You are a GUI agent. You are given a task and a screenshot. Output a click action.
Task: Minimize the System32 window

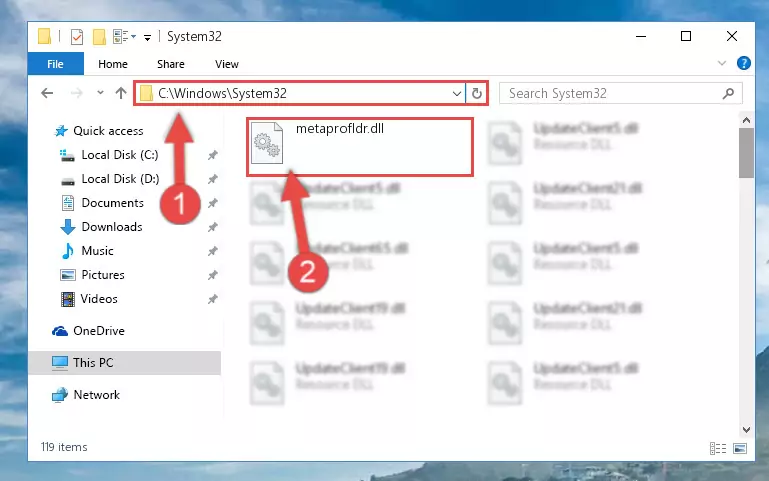point(641,37)
